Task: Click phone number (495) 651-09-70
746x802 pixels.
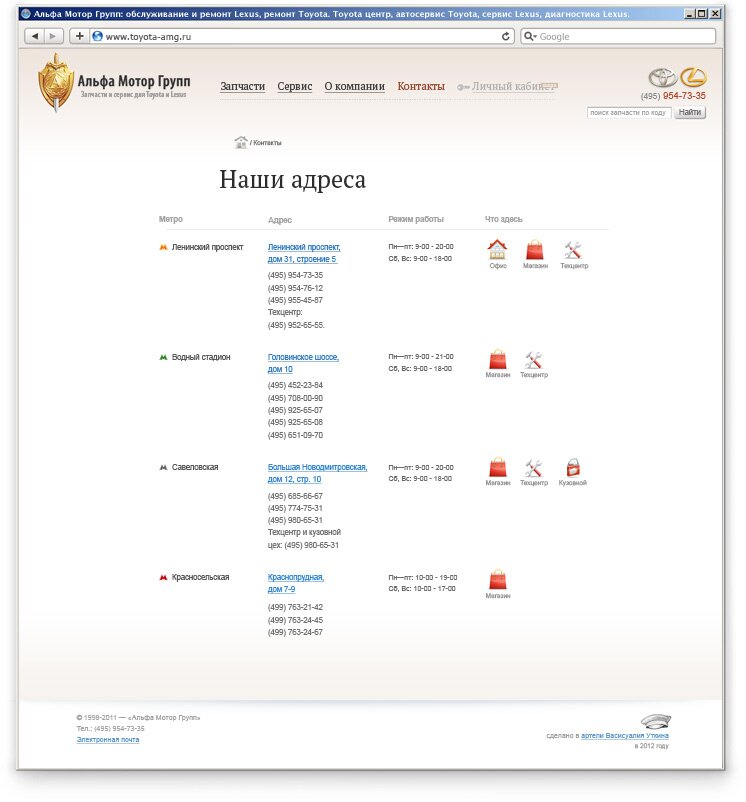Action: (295, 435)
